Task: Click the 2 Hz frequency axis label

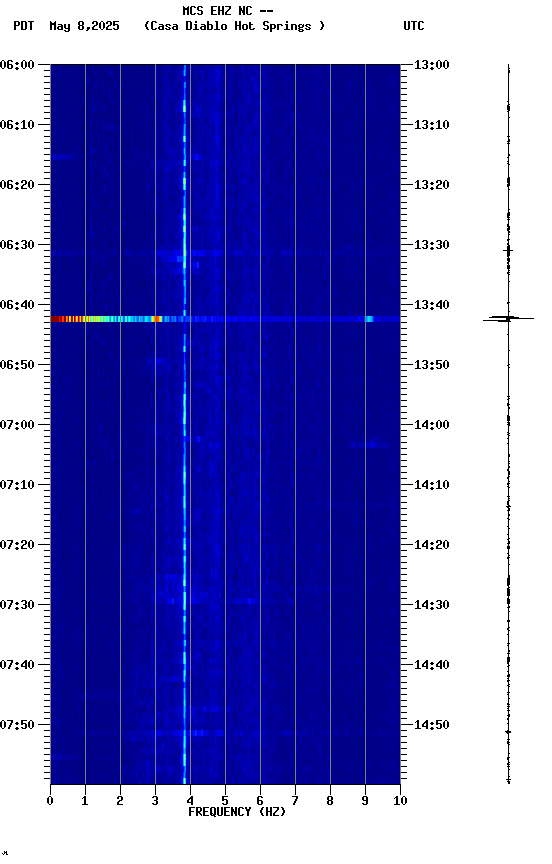Action: click(120, 801)
